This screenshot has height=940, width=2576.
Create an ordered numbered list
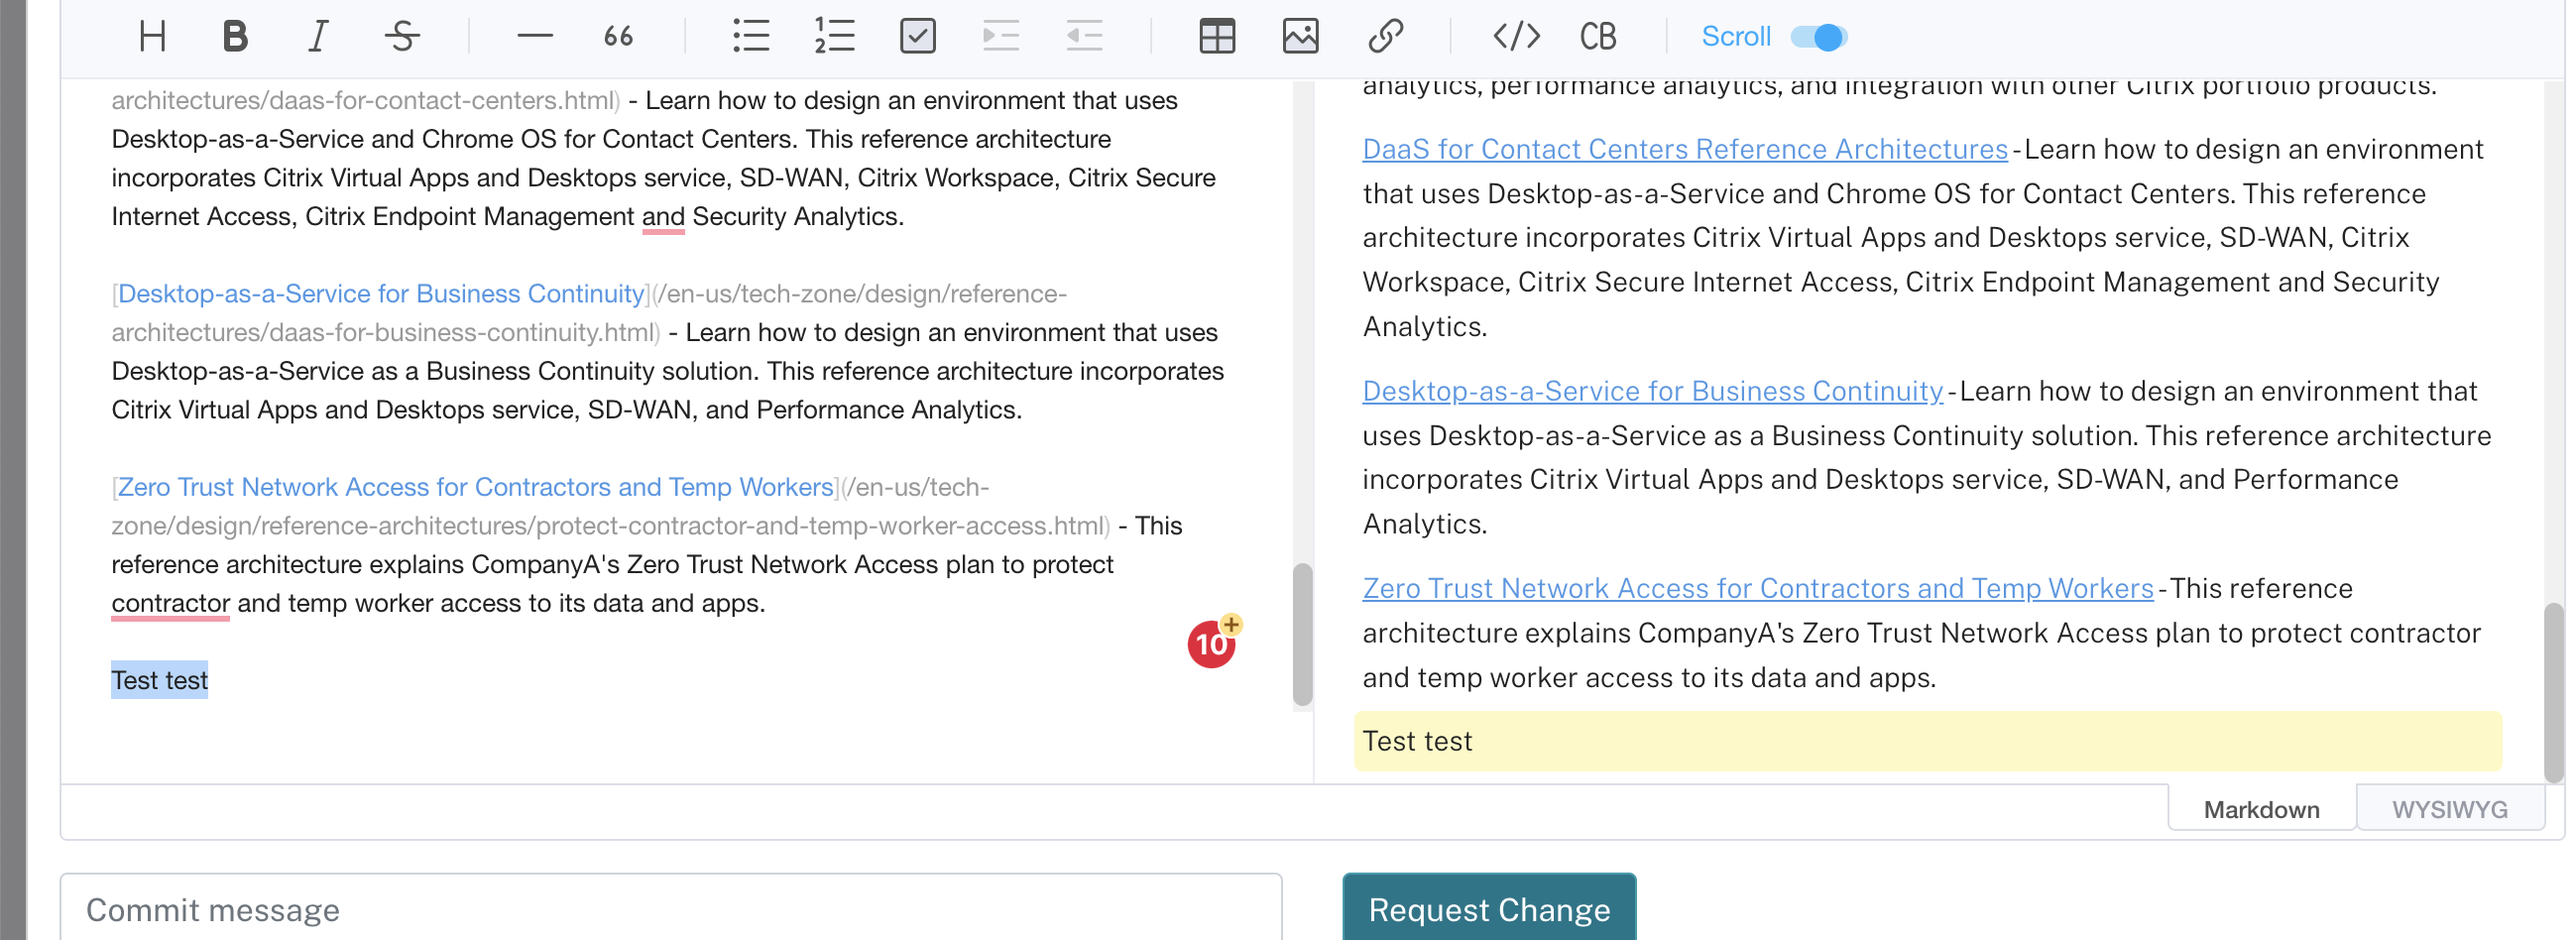point(834,37)
